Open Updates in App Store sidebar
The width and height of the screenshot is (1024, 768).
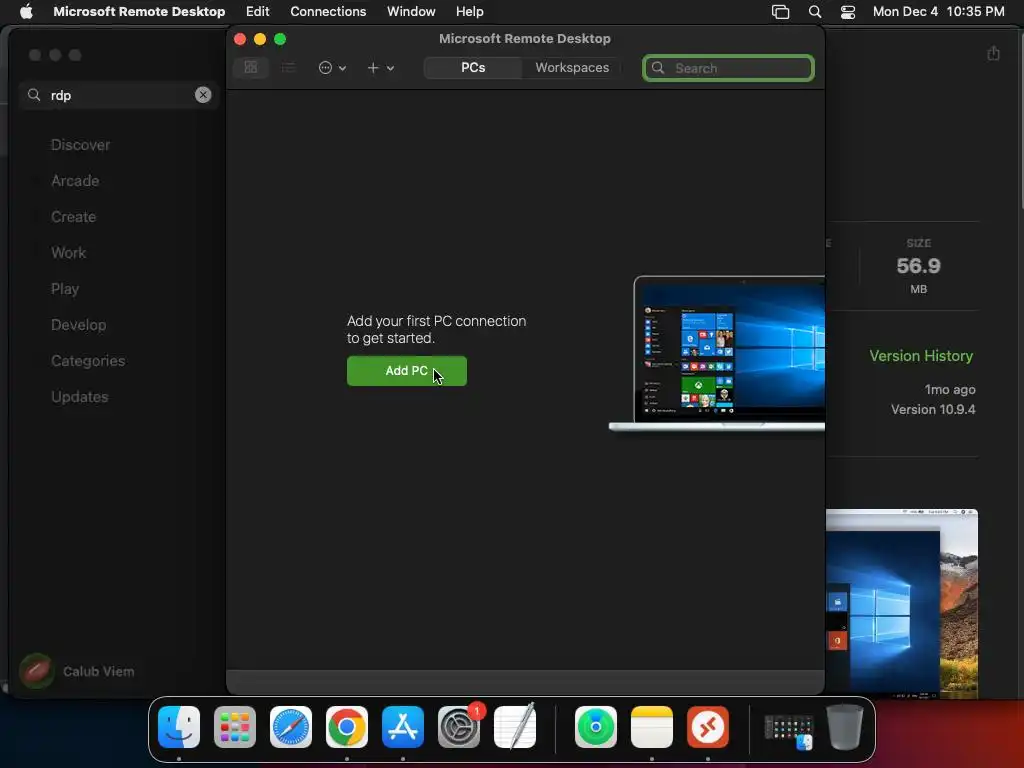tap(80, 396)
